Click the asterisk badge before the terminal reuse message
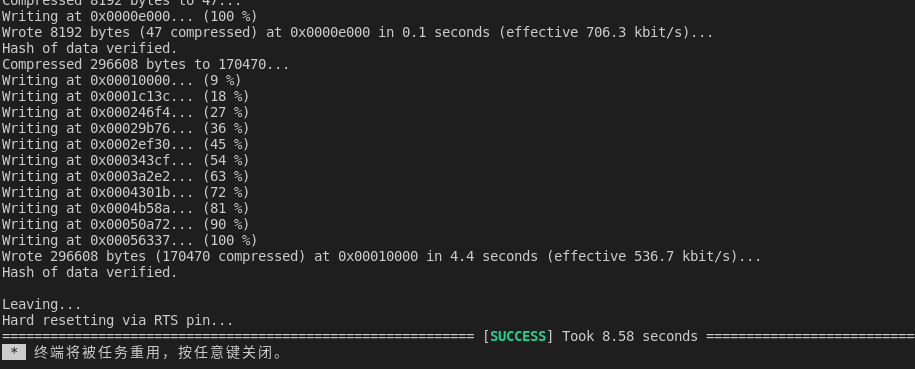This screenshot has width=915, height=369. [14, 353]
